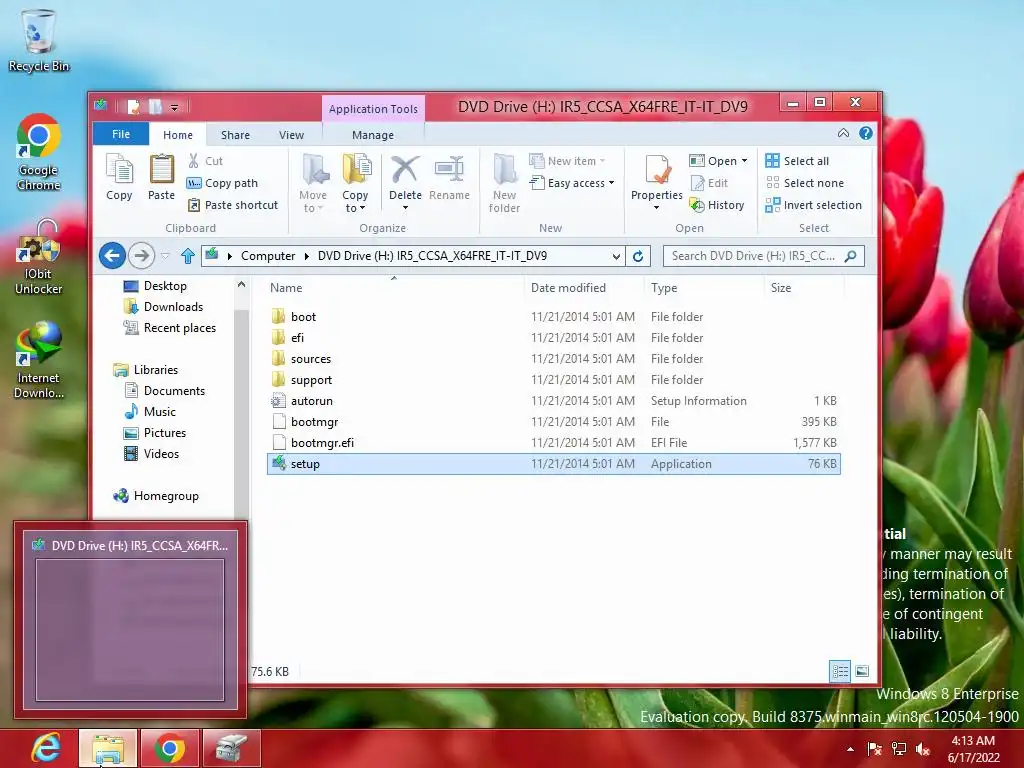Viewport: 1024px width, 768px height.
Task: Sort by the Name column header
Action: point(394,287)
